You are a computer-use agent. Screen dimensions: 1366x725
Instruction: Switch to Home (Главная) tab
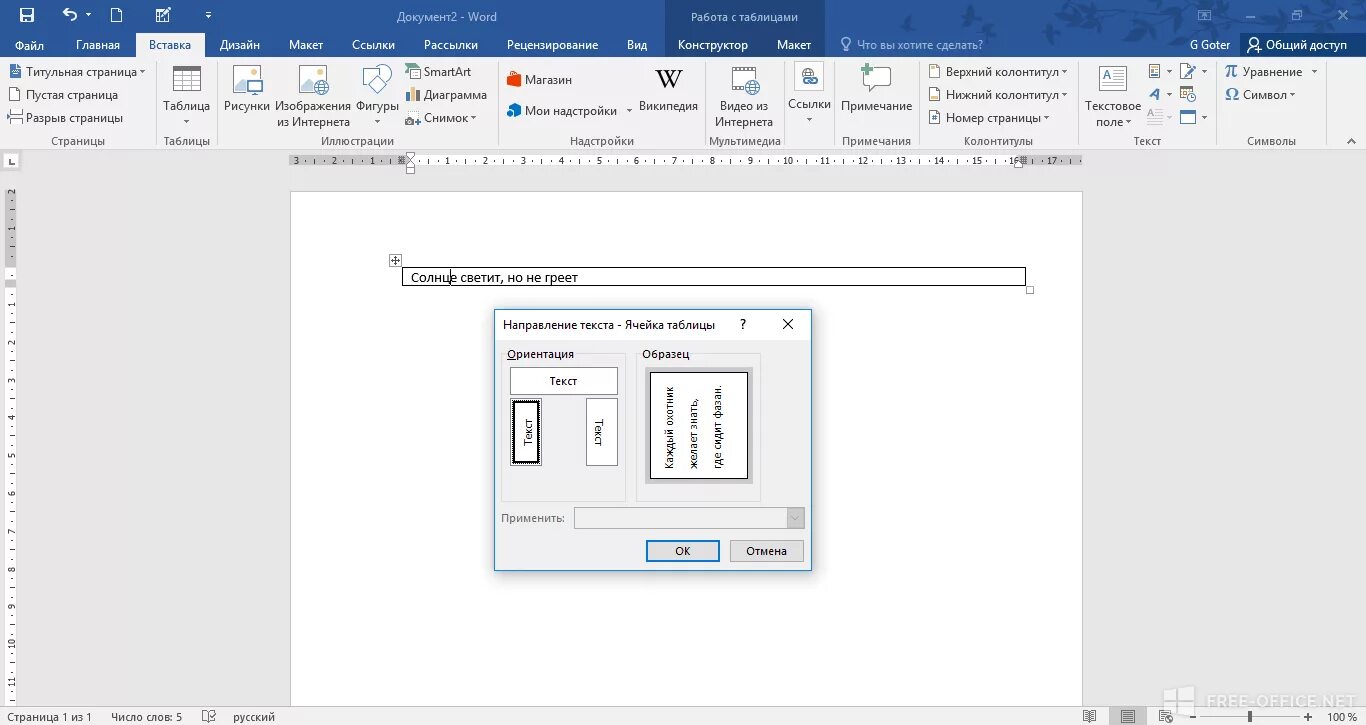(x=98, y=45)
